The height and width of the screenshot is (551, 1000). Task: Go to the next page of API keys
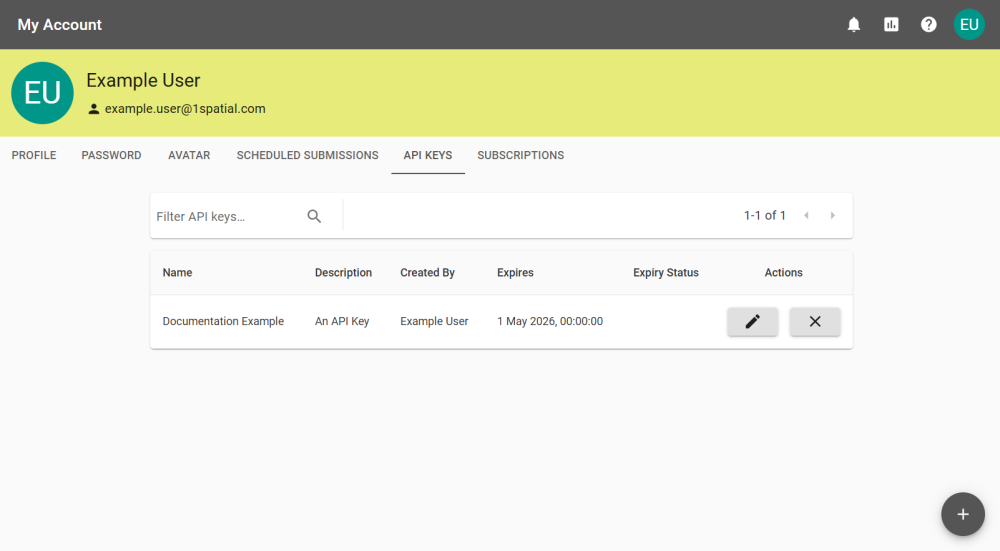tap(832, 216)
